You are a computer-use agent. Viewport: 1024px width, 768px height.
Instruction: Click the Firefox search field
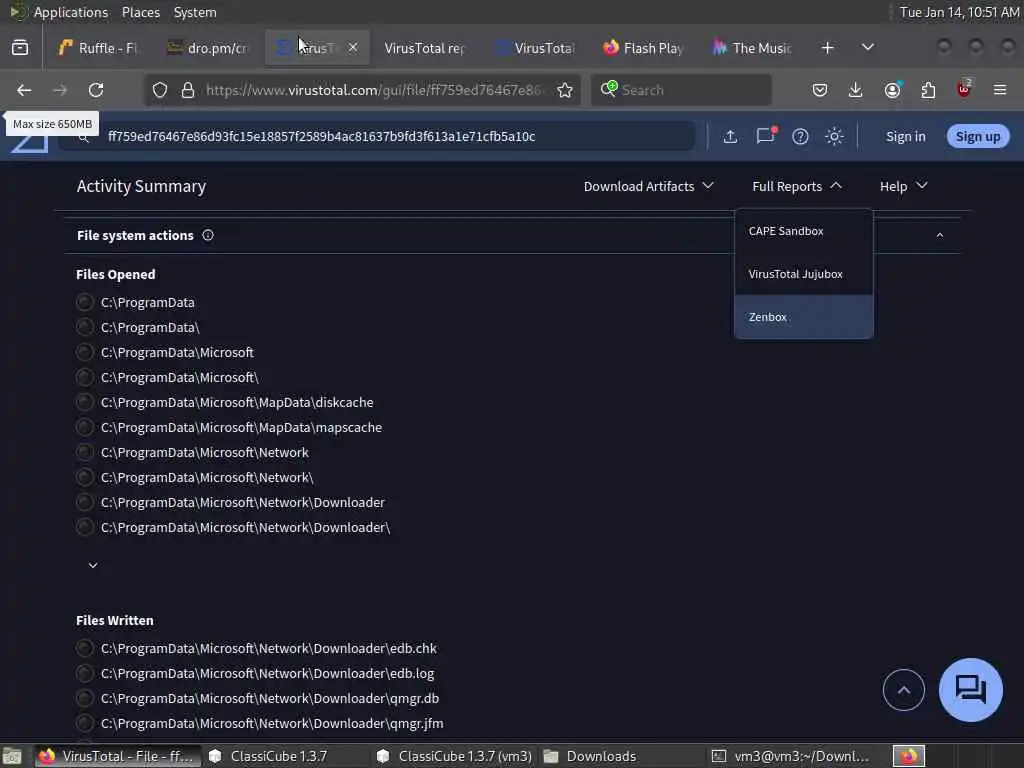pyautogui.click(x=681, y=90)
